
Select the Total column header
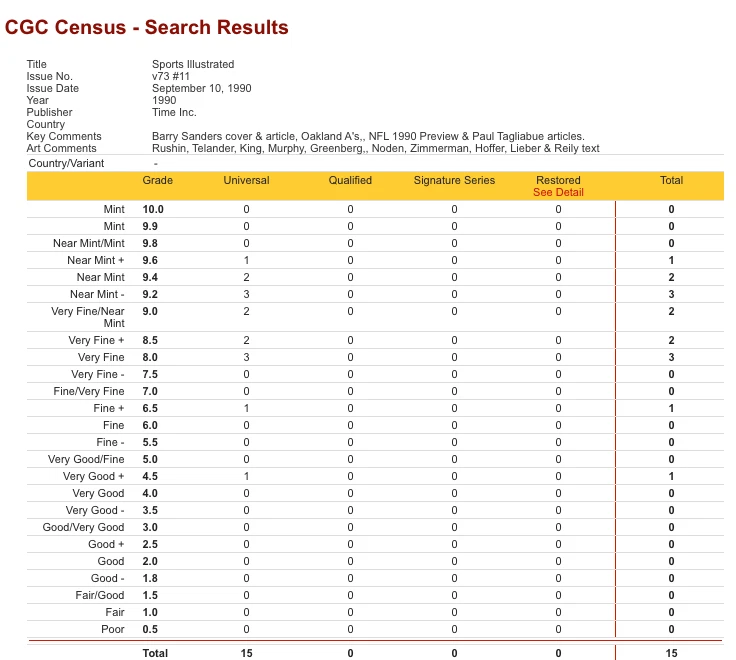[671, 180]
